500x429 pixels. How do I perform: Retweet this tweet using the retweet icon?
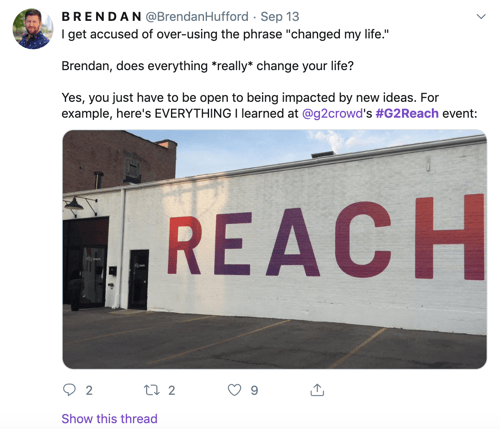pos(151,390)
